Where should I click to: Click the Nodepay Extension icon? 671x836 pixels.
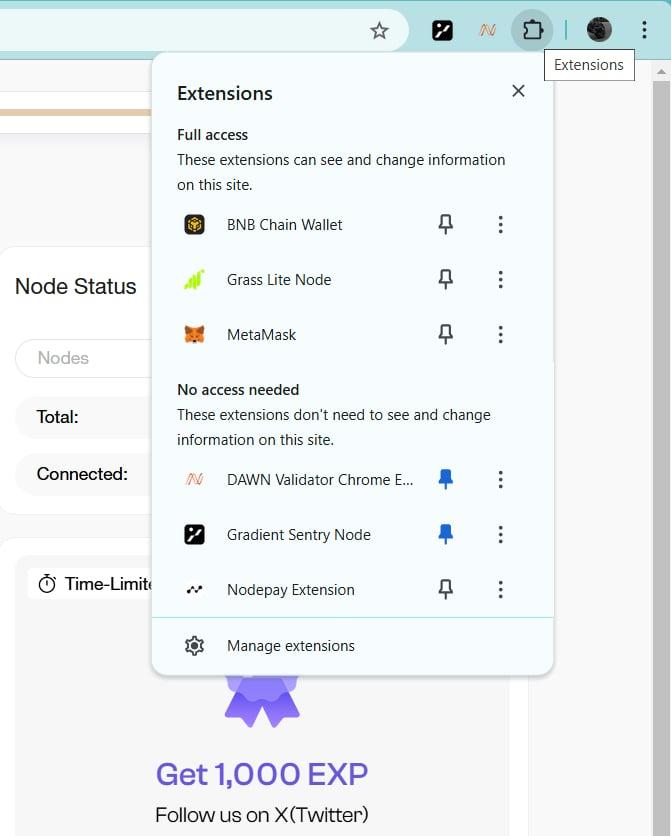pos(195,590)
